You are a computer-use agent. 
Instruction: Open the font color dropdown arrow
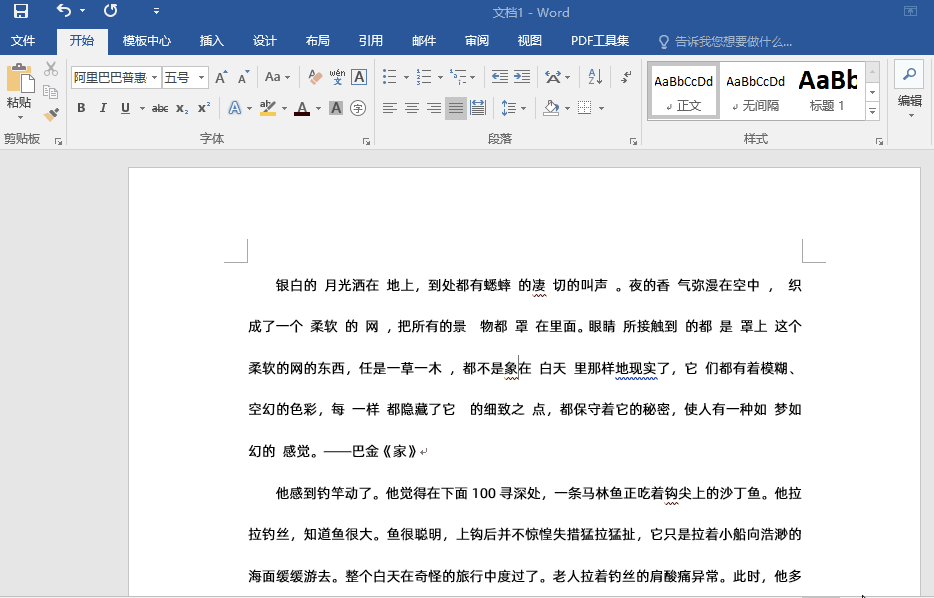[x=318, y=107]
